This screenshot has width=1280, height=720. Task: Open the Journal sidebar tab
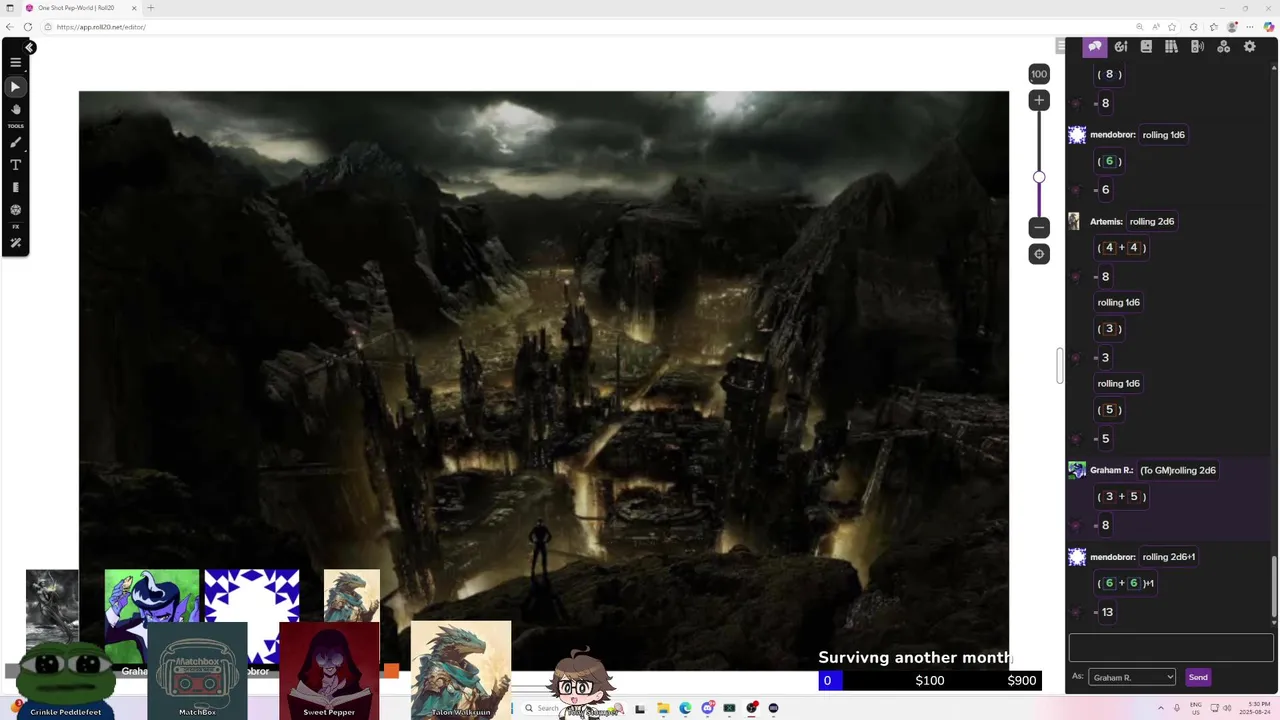click(1146, 47)
